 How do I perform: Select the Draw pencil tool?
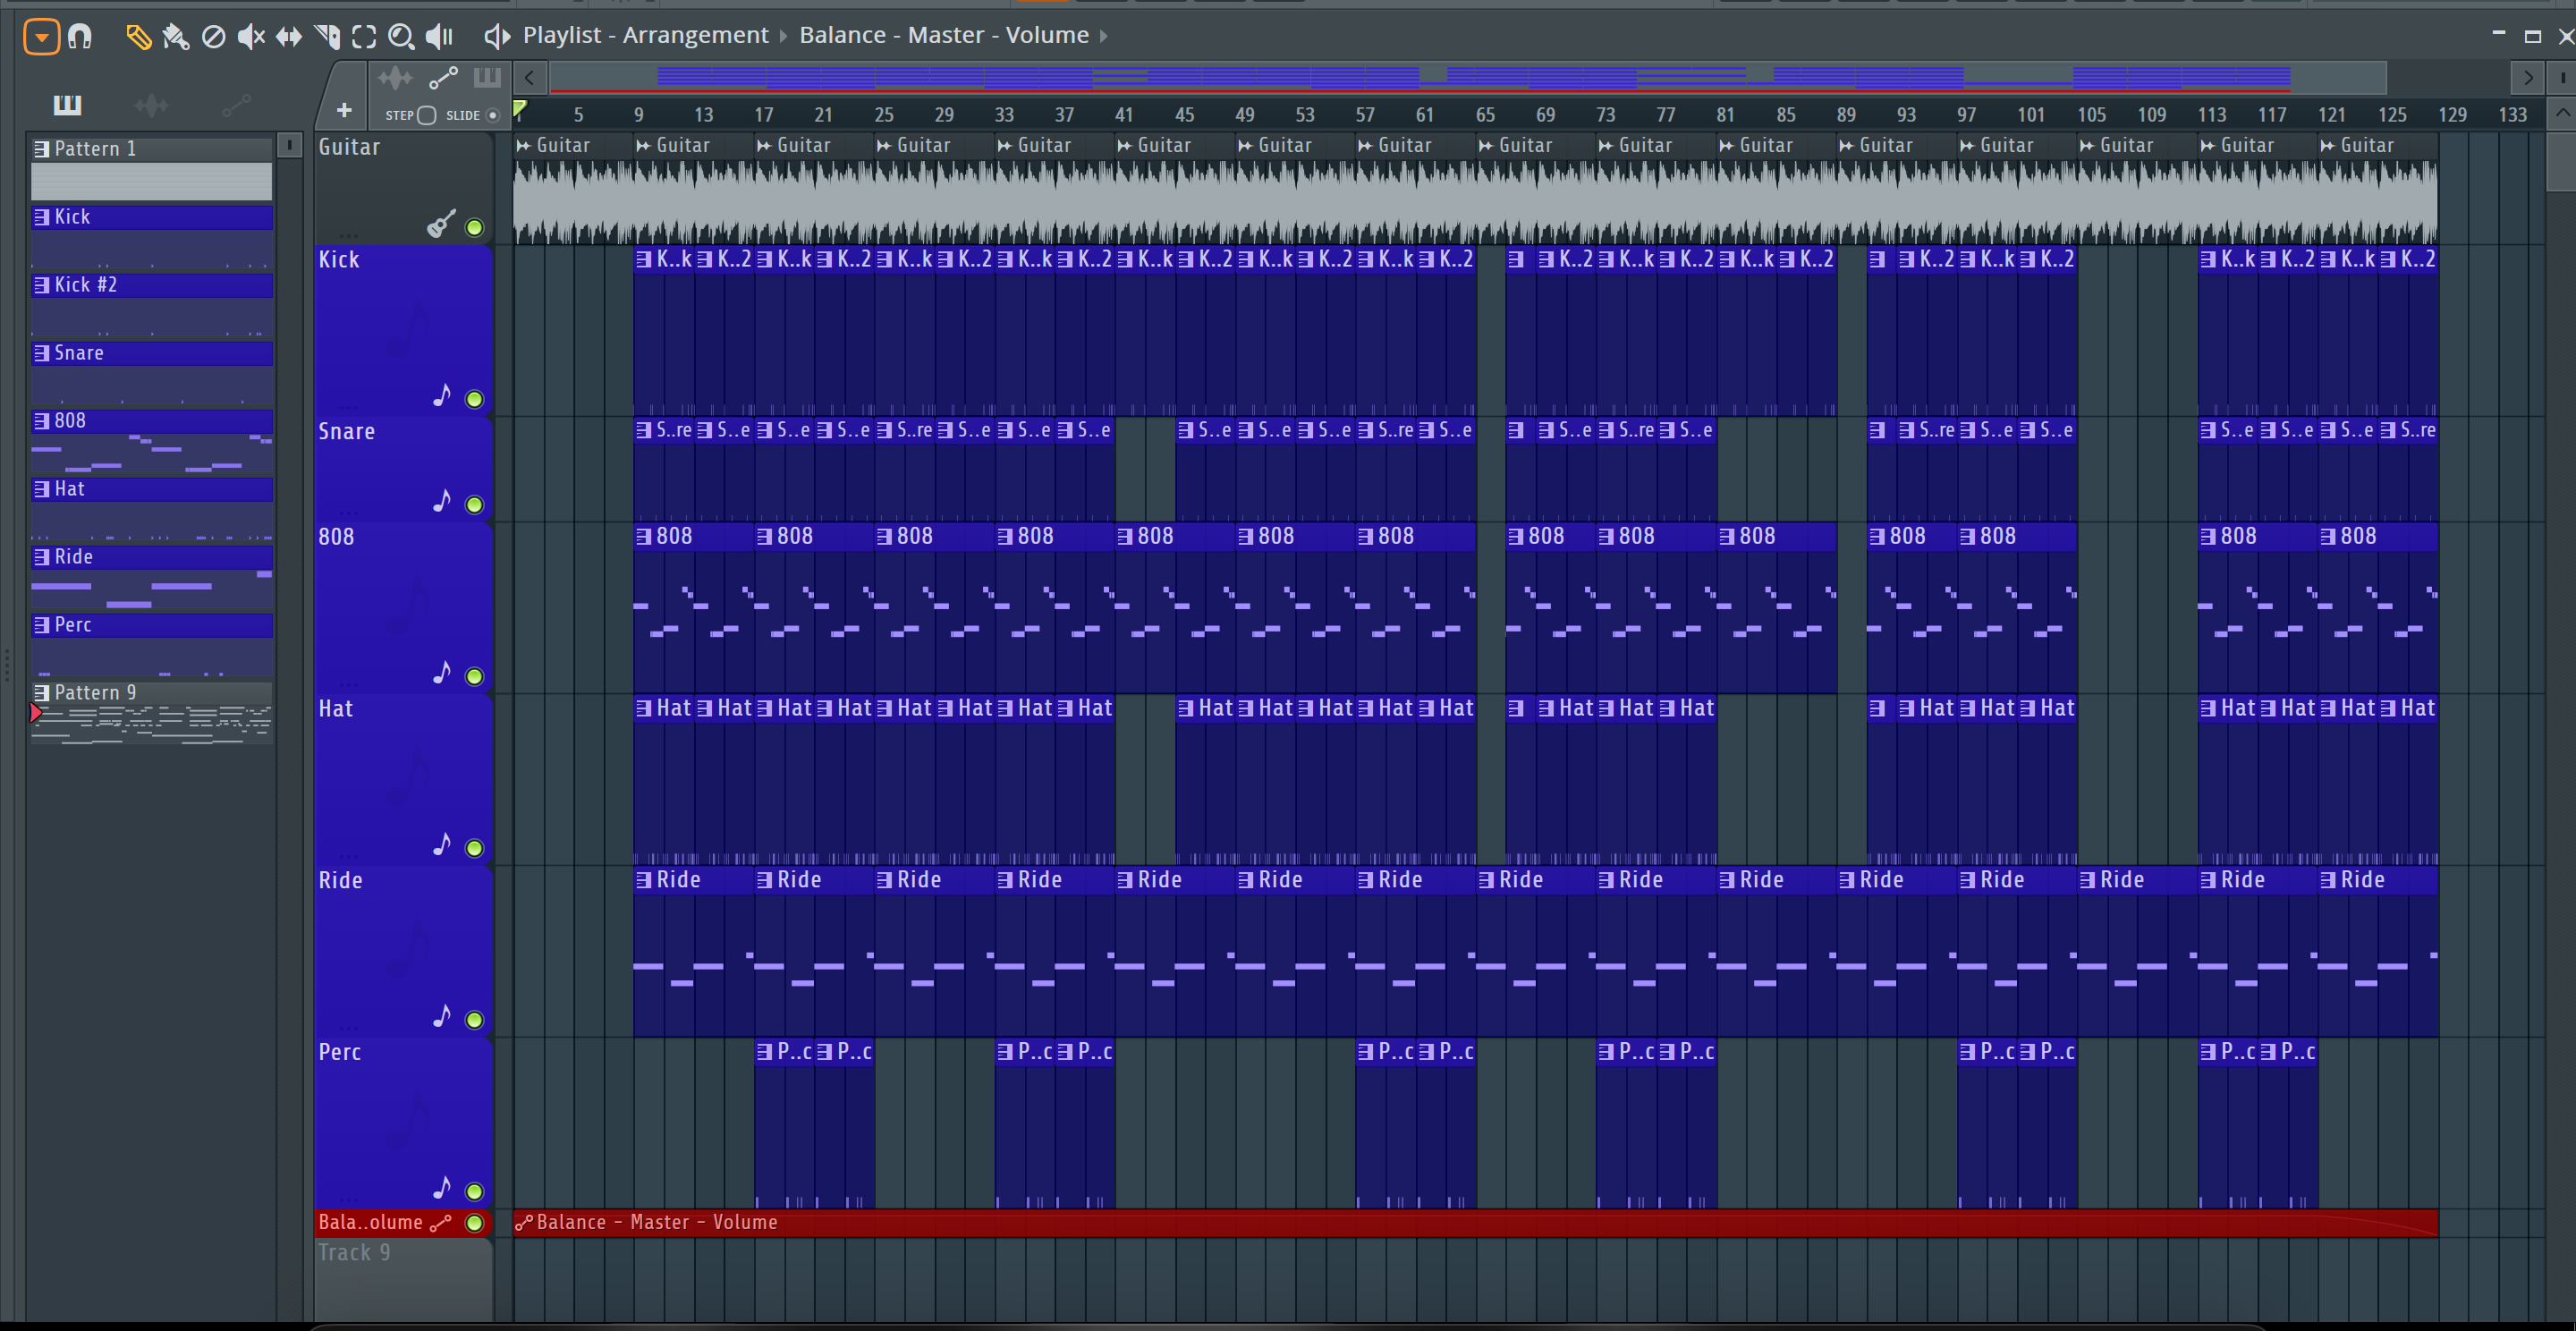click(x=138, y=37)
